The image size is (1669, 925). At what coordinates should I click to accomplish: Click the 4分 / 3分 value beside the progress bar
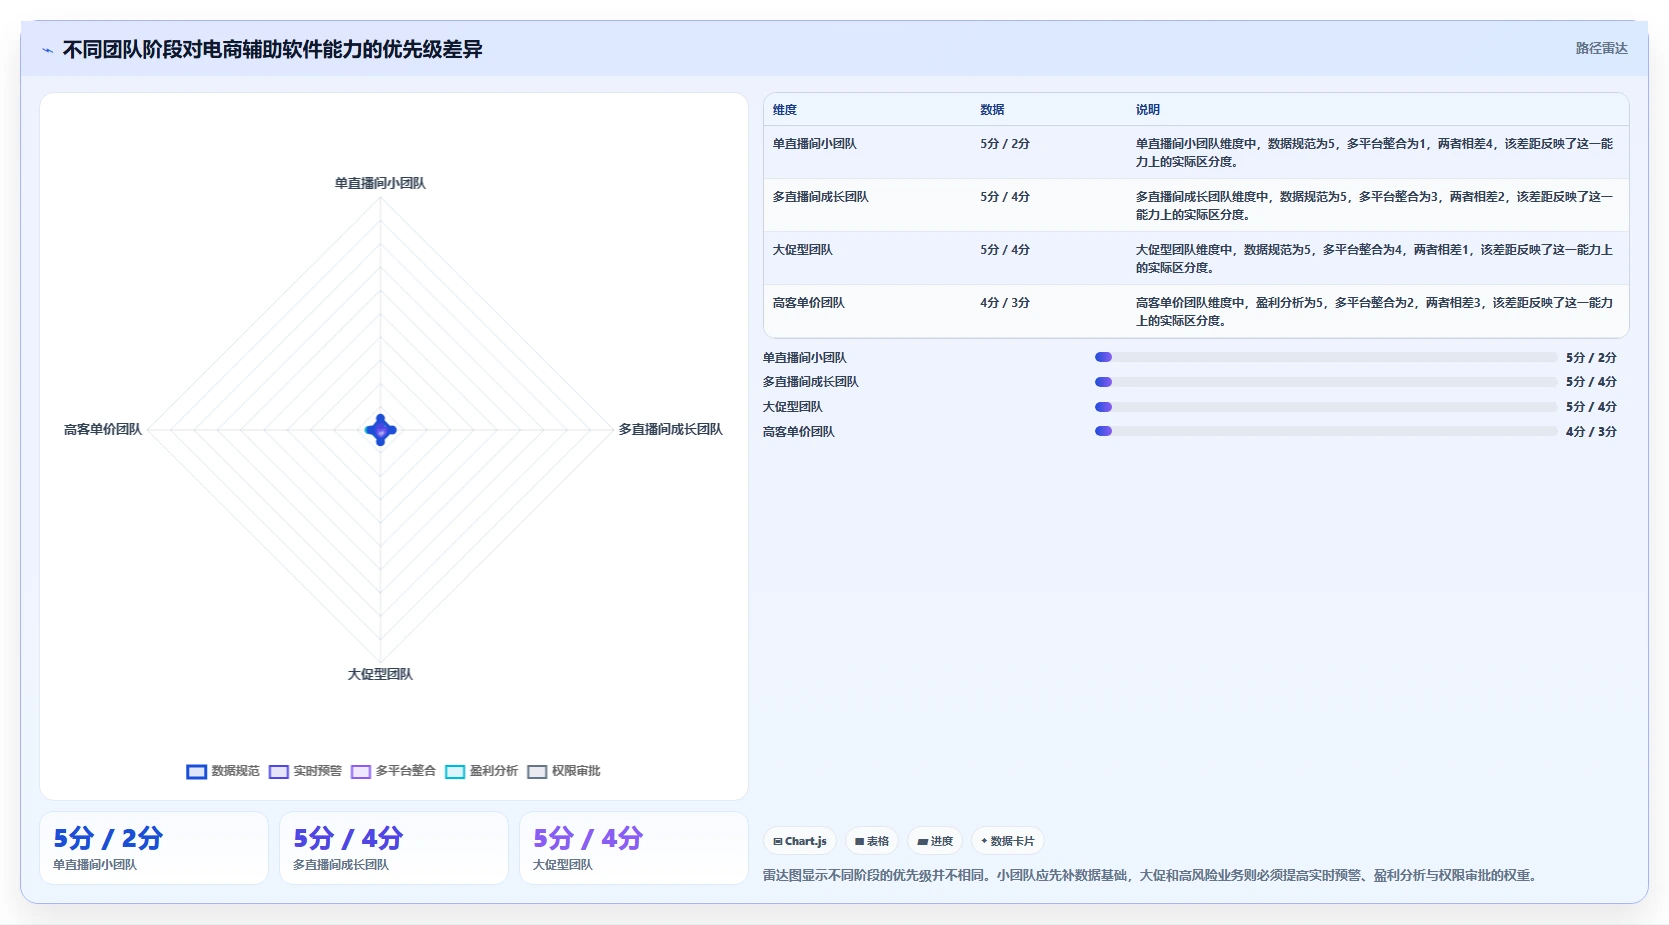click(1591, 432)
